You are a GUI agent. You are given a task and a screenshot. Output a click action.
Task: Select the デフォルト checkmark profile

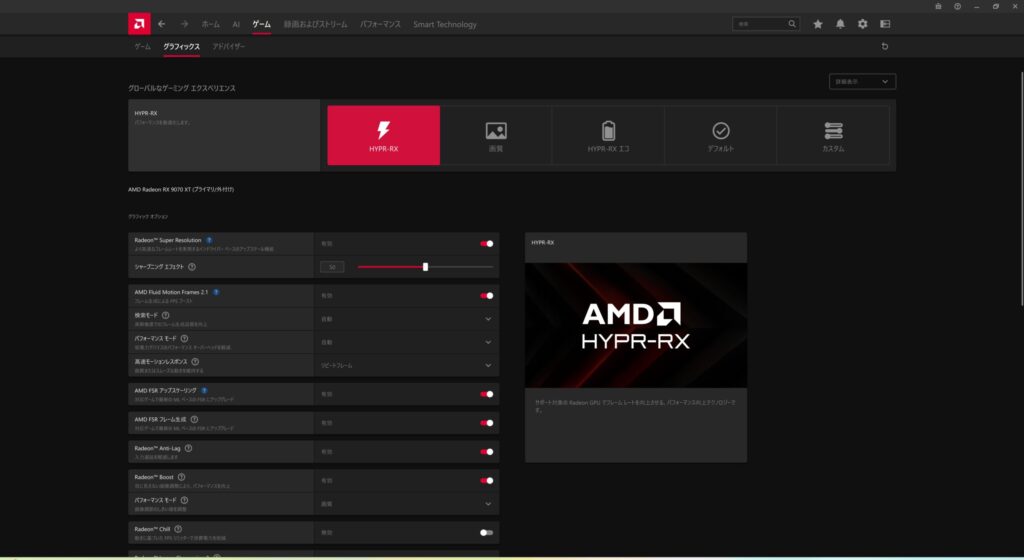click(720, 135)
